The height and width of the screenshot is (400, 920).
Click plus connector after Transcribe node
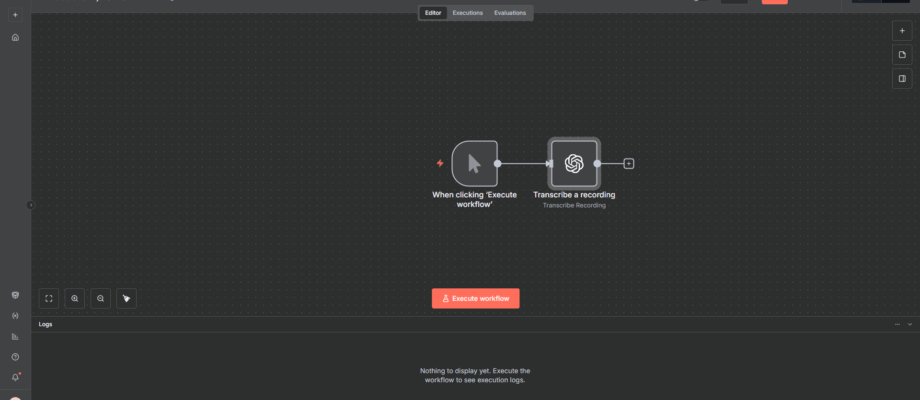click(x=629, y=163)
